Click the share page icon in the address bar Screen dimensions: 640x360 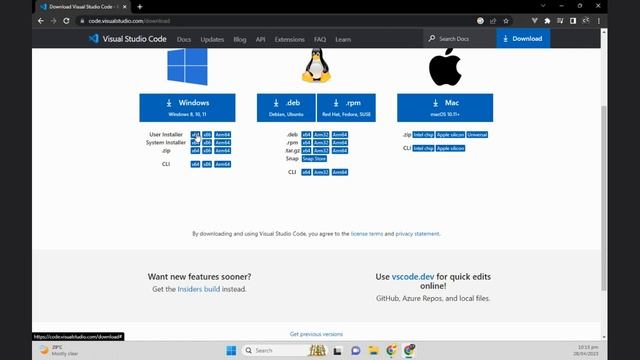click(493, 21)
